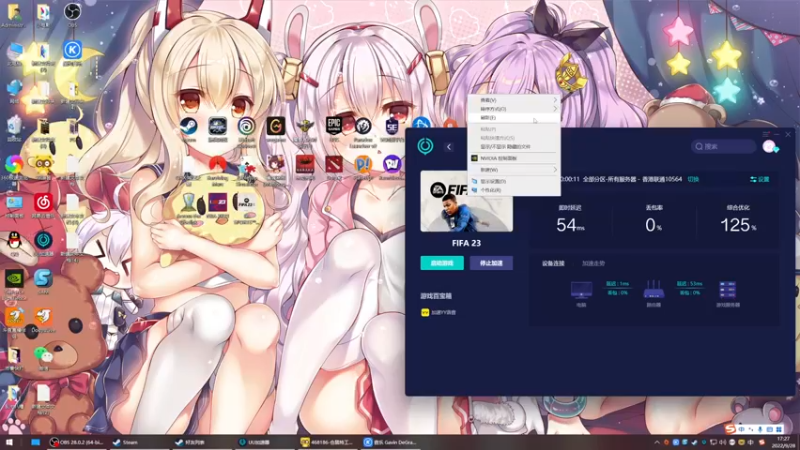Expand the 查看(V) submenu arrow
The width and height of the screenshot is (800, 450).
pos(555,100)
